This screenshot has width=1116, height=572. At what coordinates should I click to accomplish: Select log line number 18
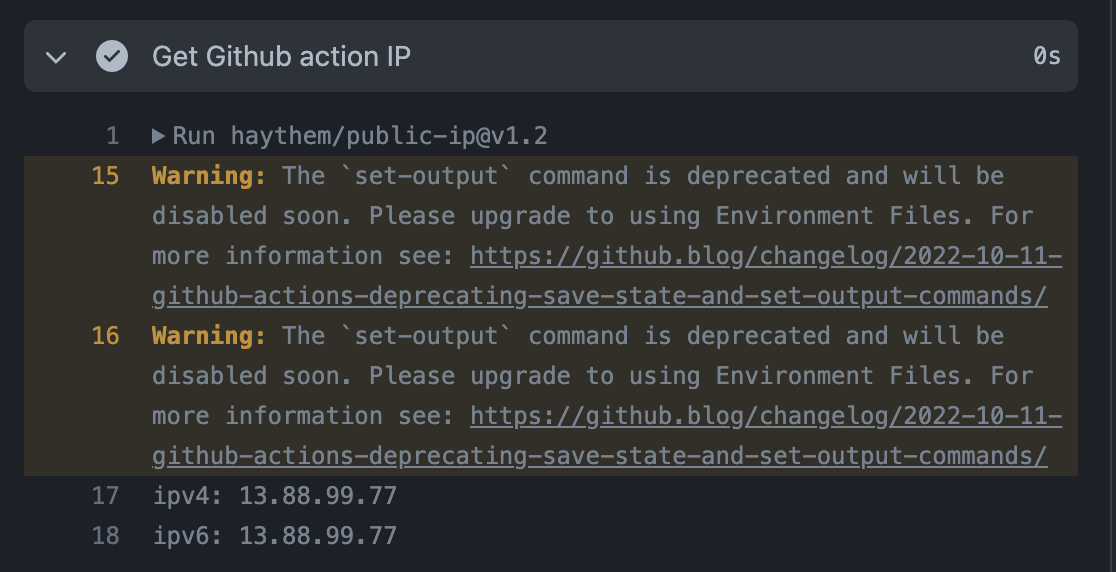tap(105, 536)
